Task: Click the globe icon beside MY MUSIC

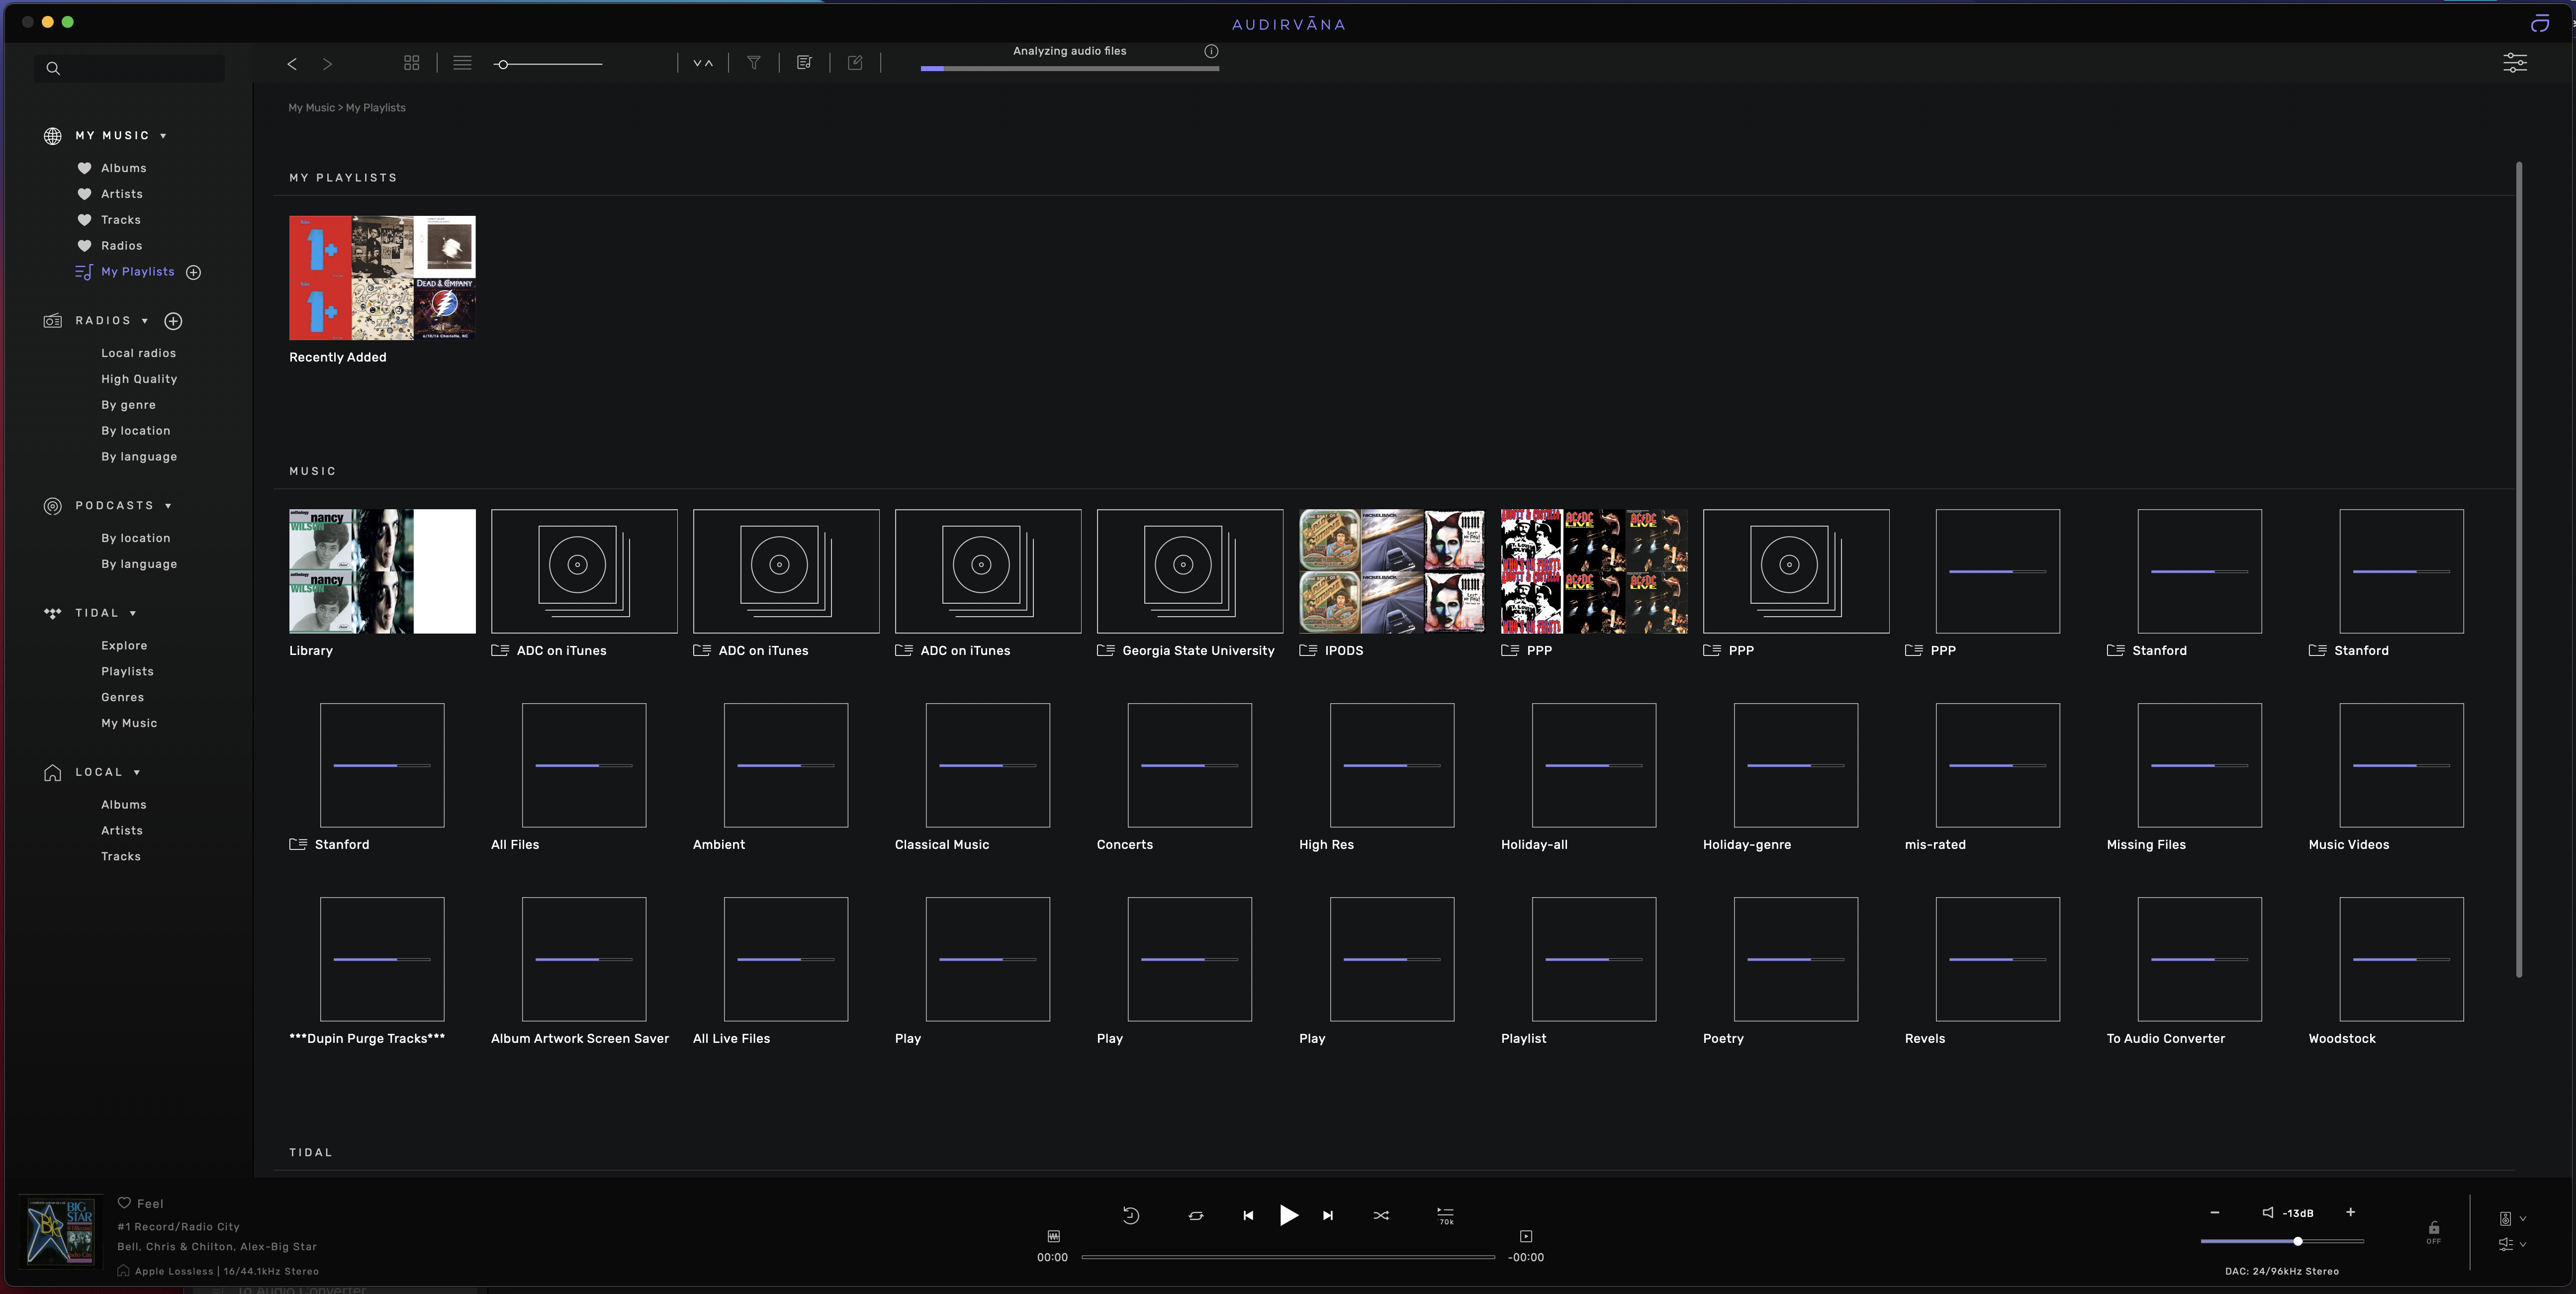Action: 53,136
